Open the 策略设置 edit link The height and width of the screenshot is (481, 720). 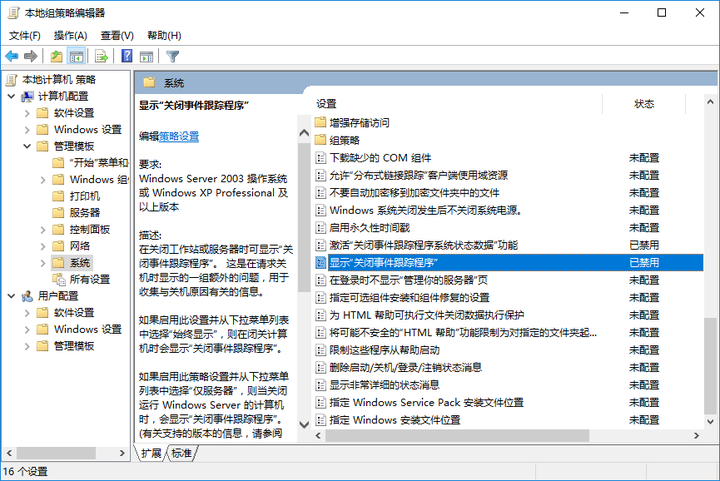click(179, 136)
